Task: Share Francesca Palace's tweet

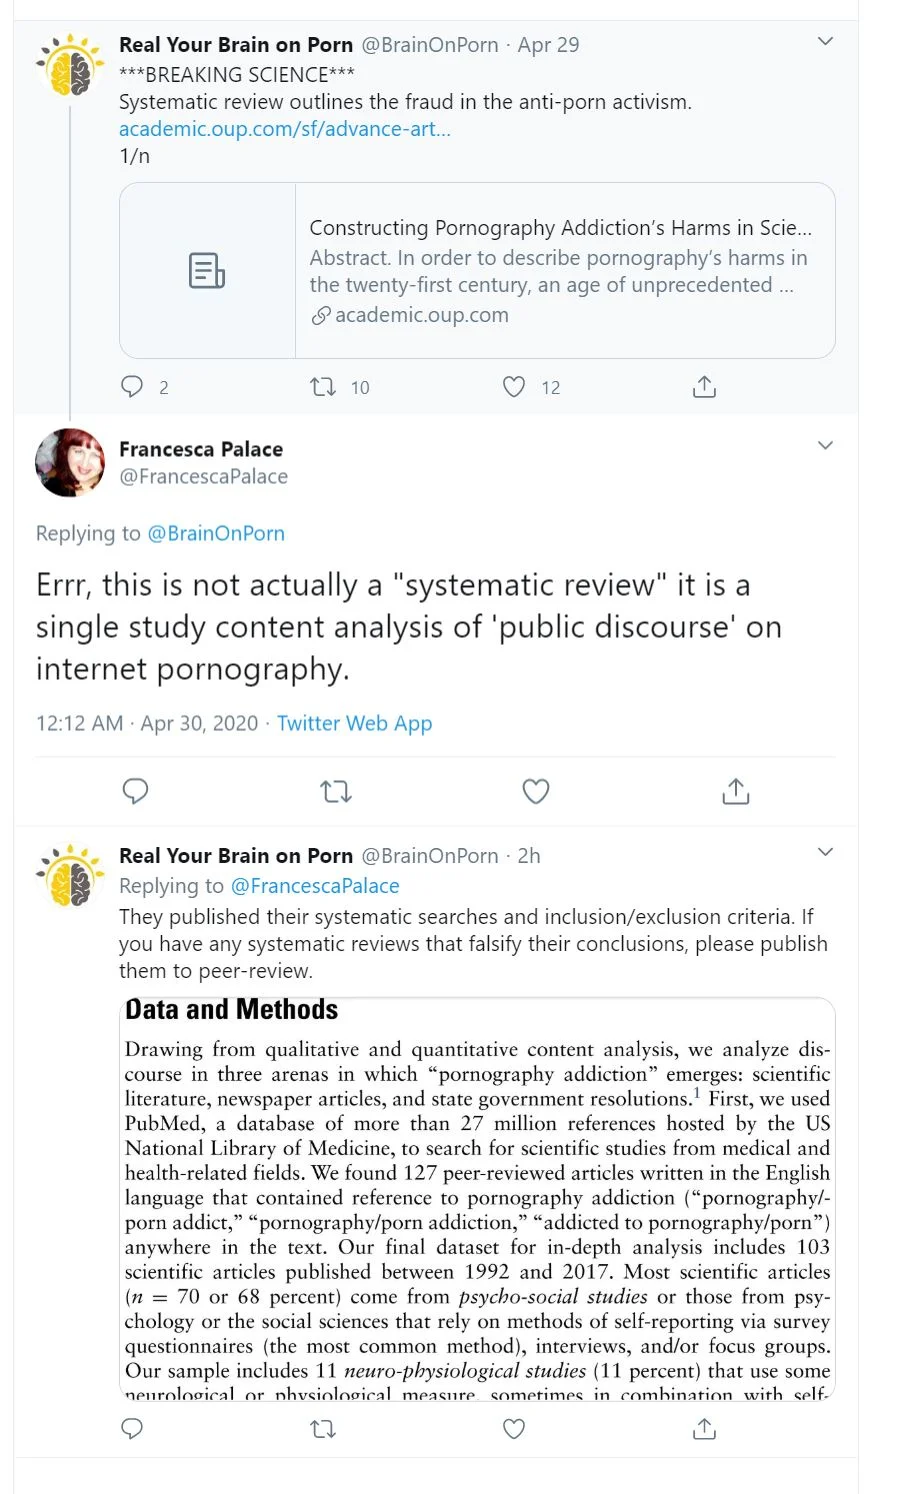Action: coord(736,792)
